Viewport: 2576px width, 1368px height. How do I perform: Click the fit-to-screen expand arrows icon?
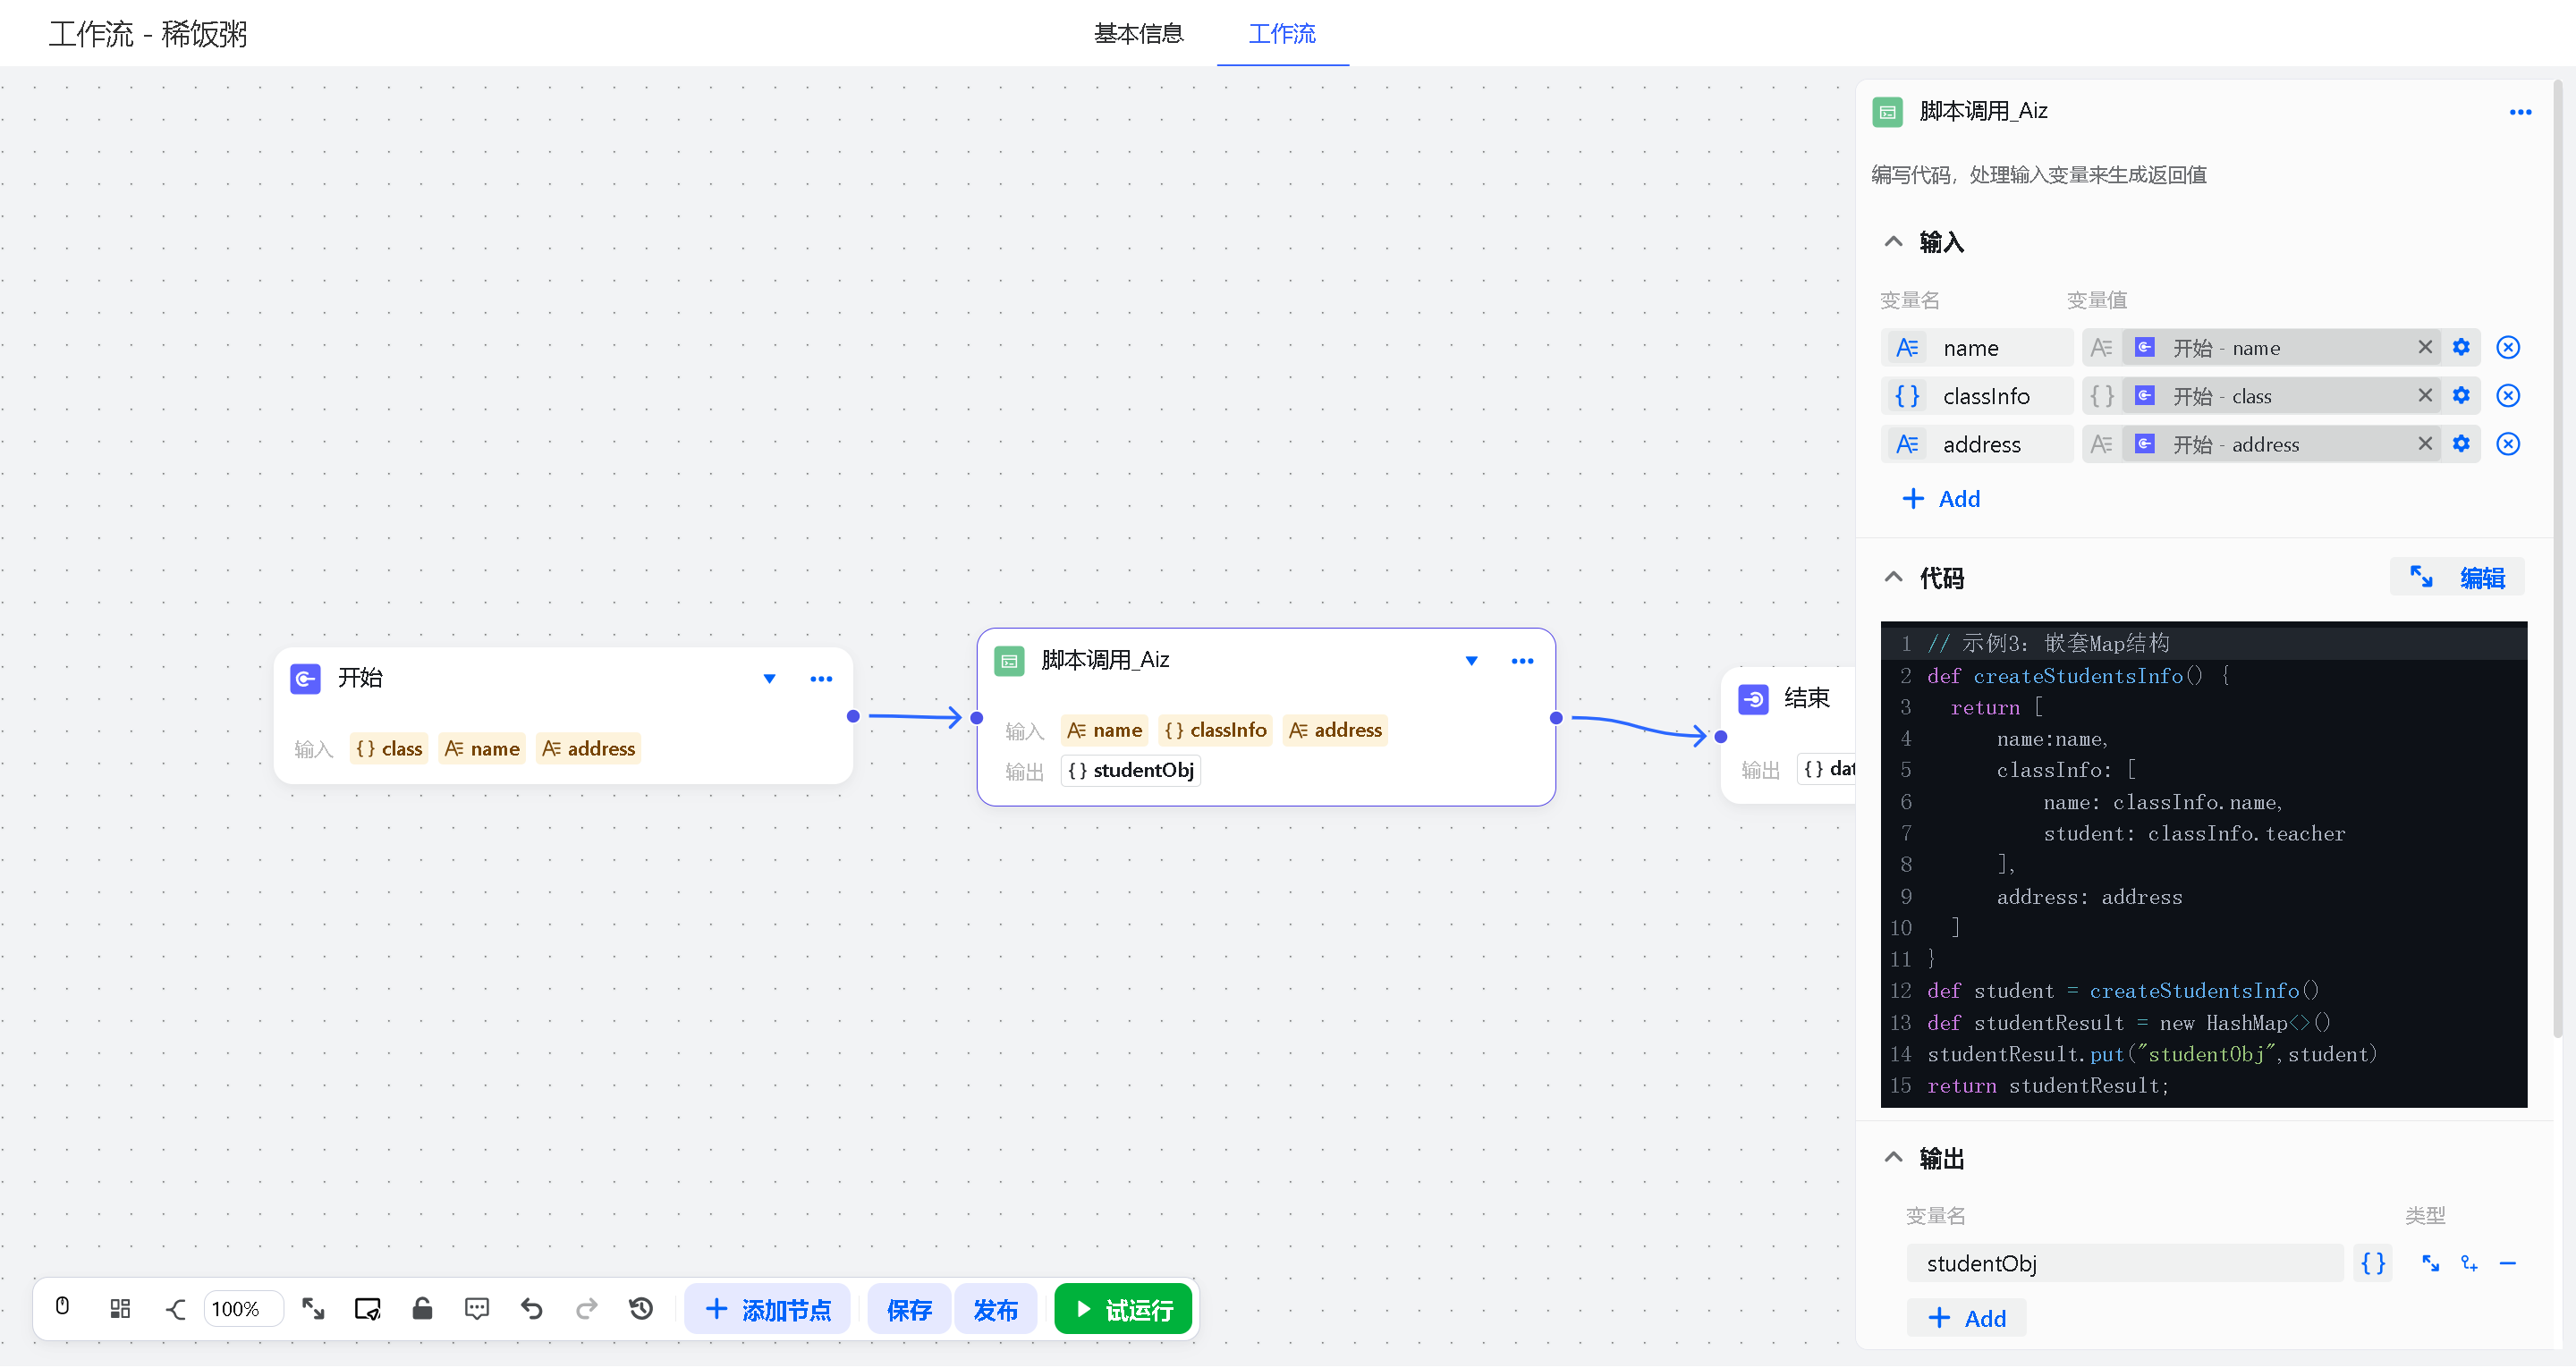tap(313, 1308)
